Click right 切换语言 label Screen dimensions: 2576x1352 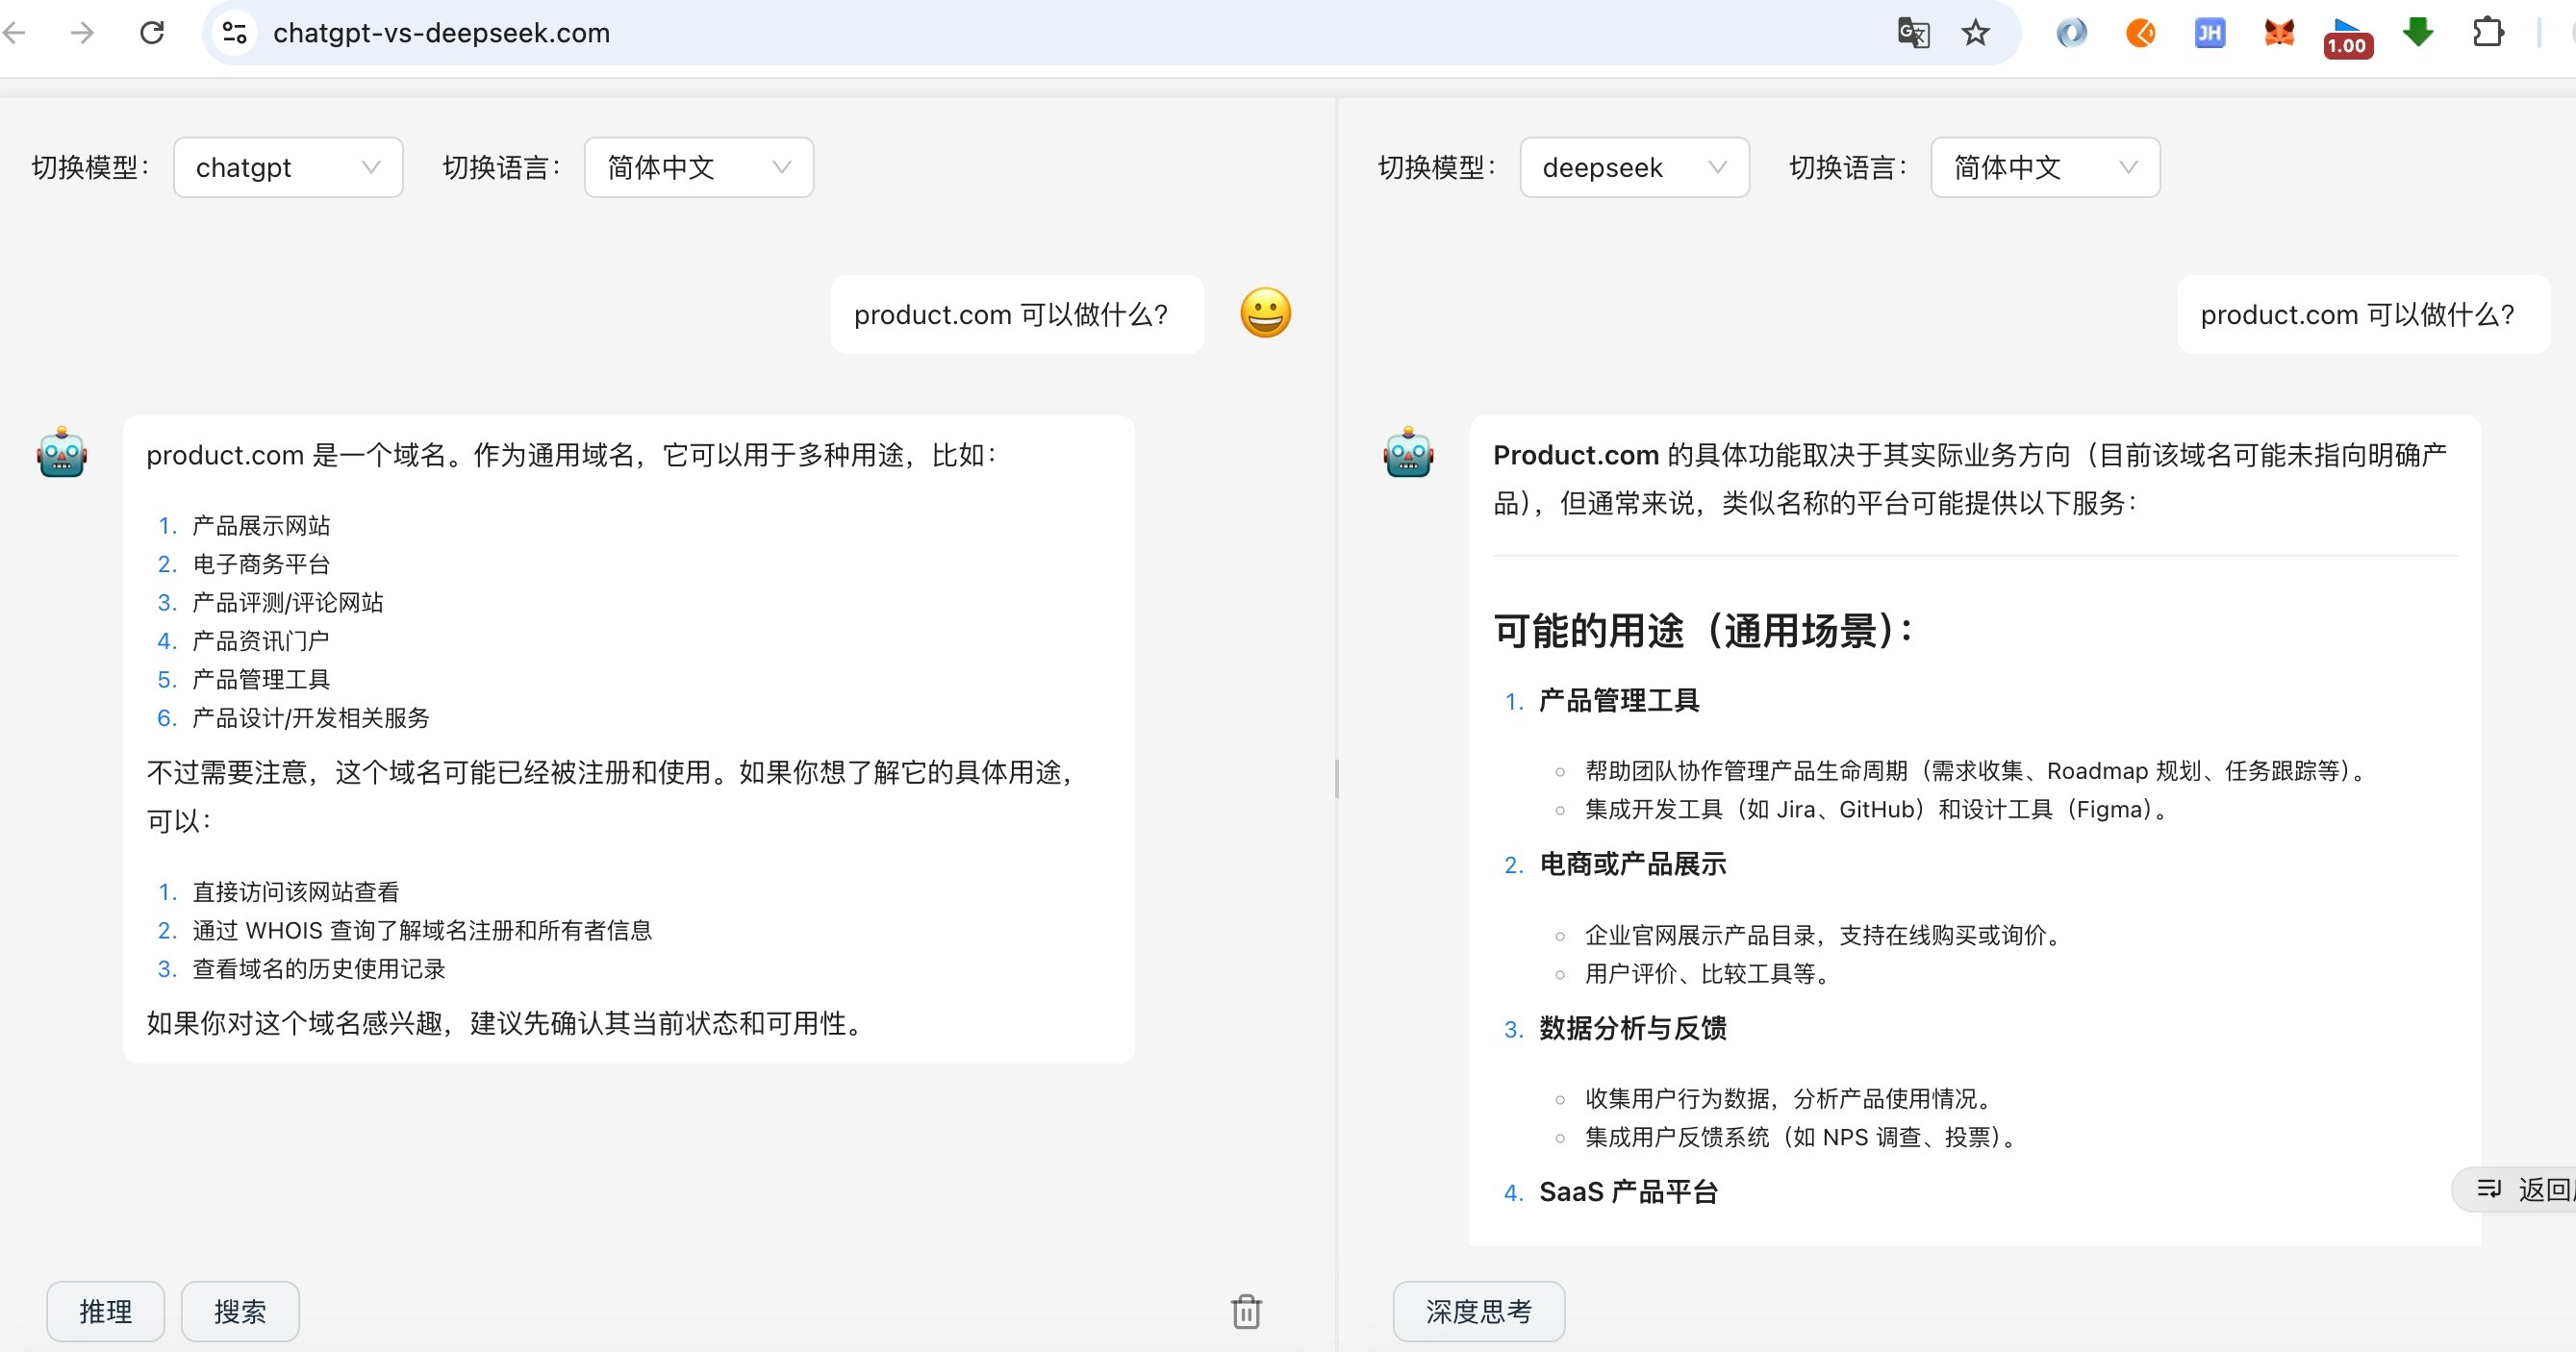1848,167
